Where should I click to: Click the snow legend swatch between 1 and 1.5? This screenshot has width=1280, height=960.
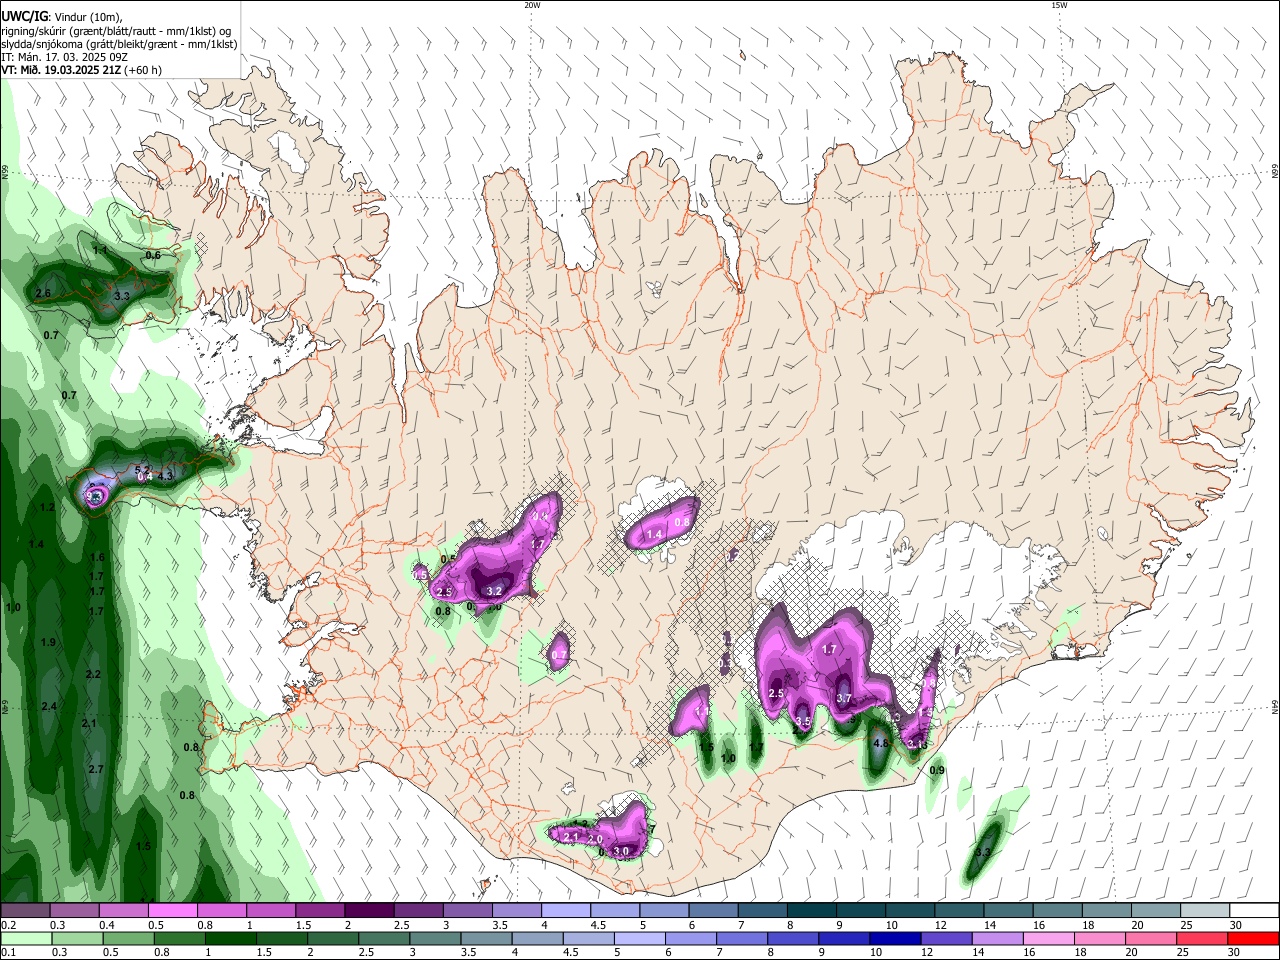tap(270, 911)
